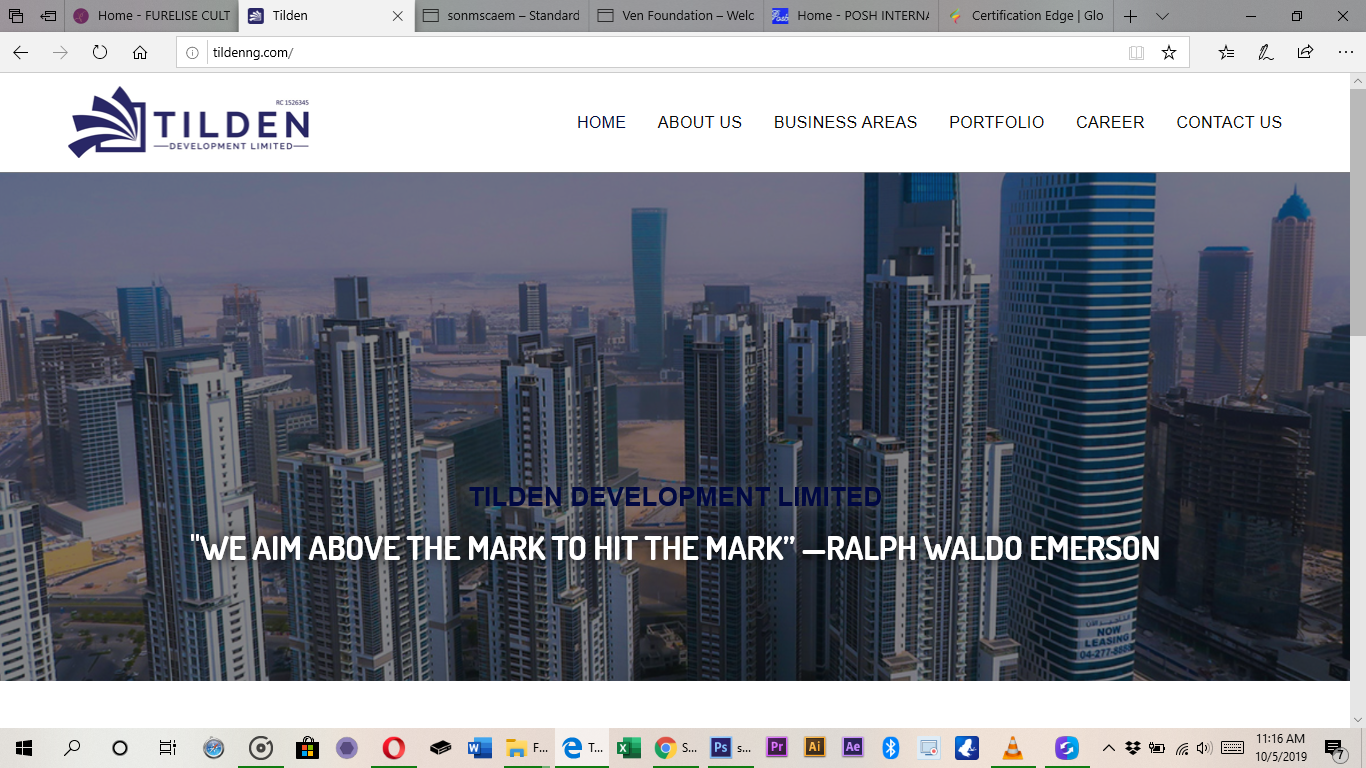Open the ABOUT US page

tap(700, 122)
